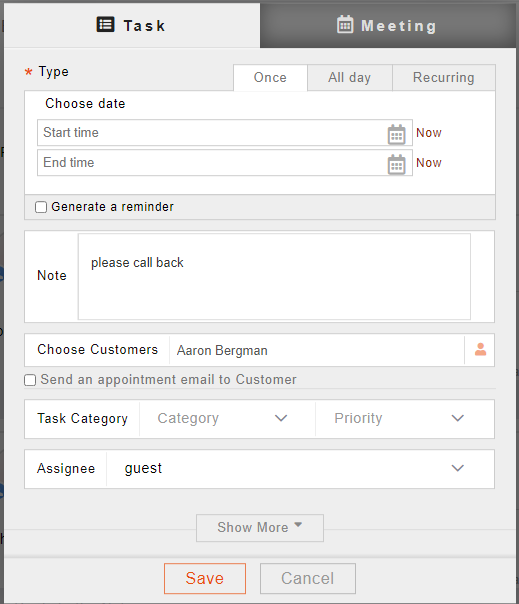This screenshot has width=519, height=604.
Task: Click Now link beside Start time
Action: (x=429, y=133)
